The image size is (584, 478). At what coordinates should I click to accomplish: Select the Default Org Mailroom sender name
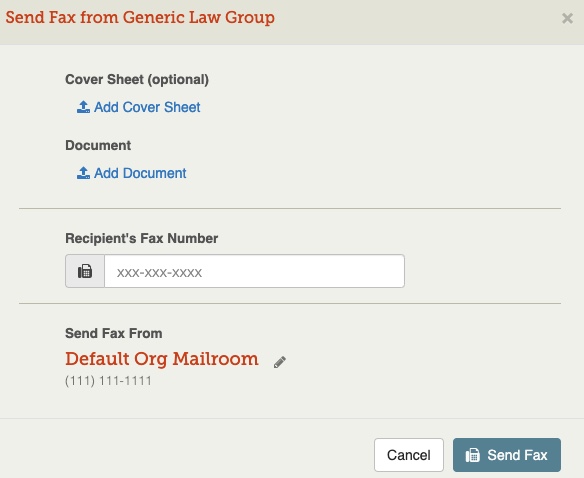point(162,359)
